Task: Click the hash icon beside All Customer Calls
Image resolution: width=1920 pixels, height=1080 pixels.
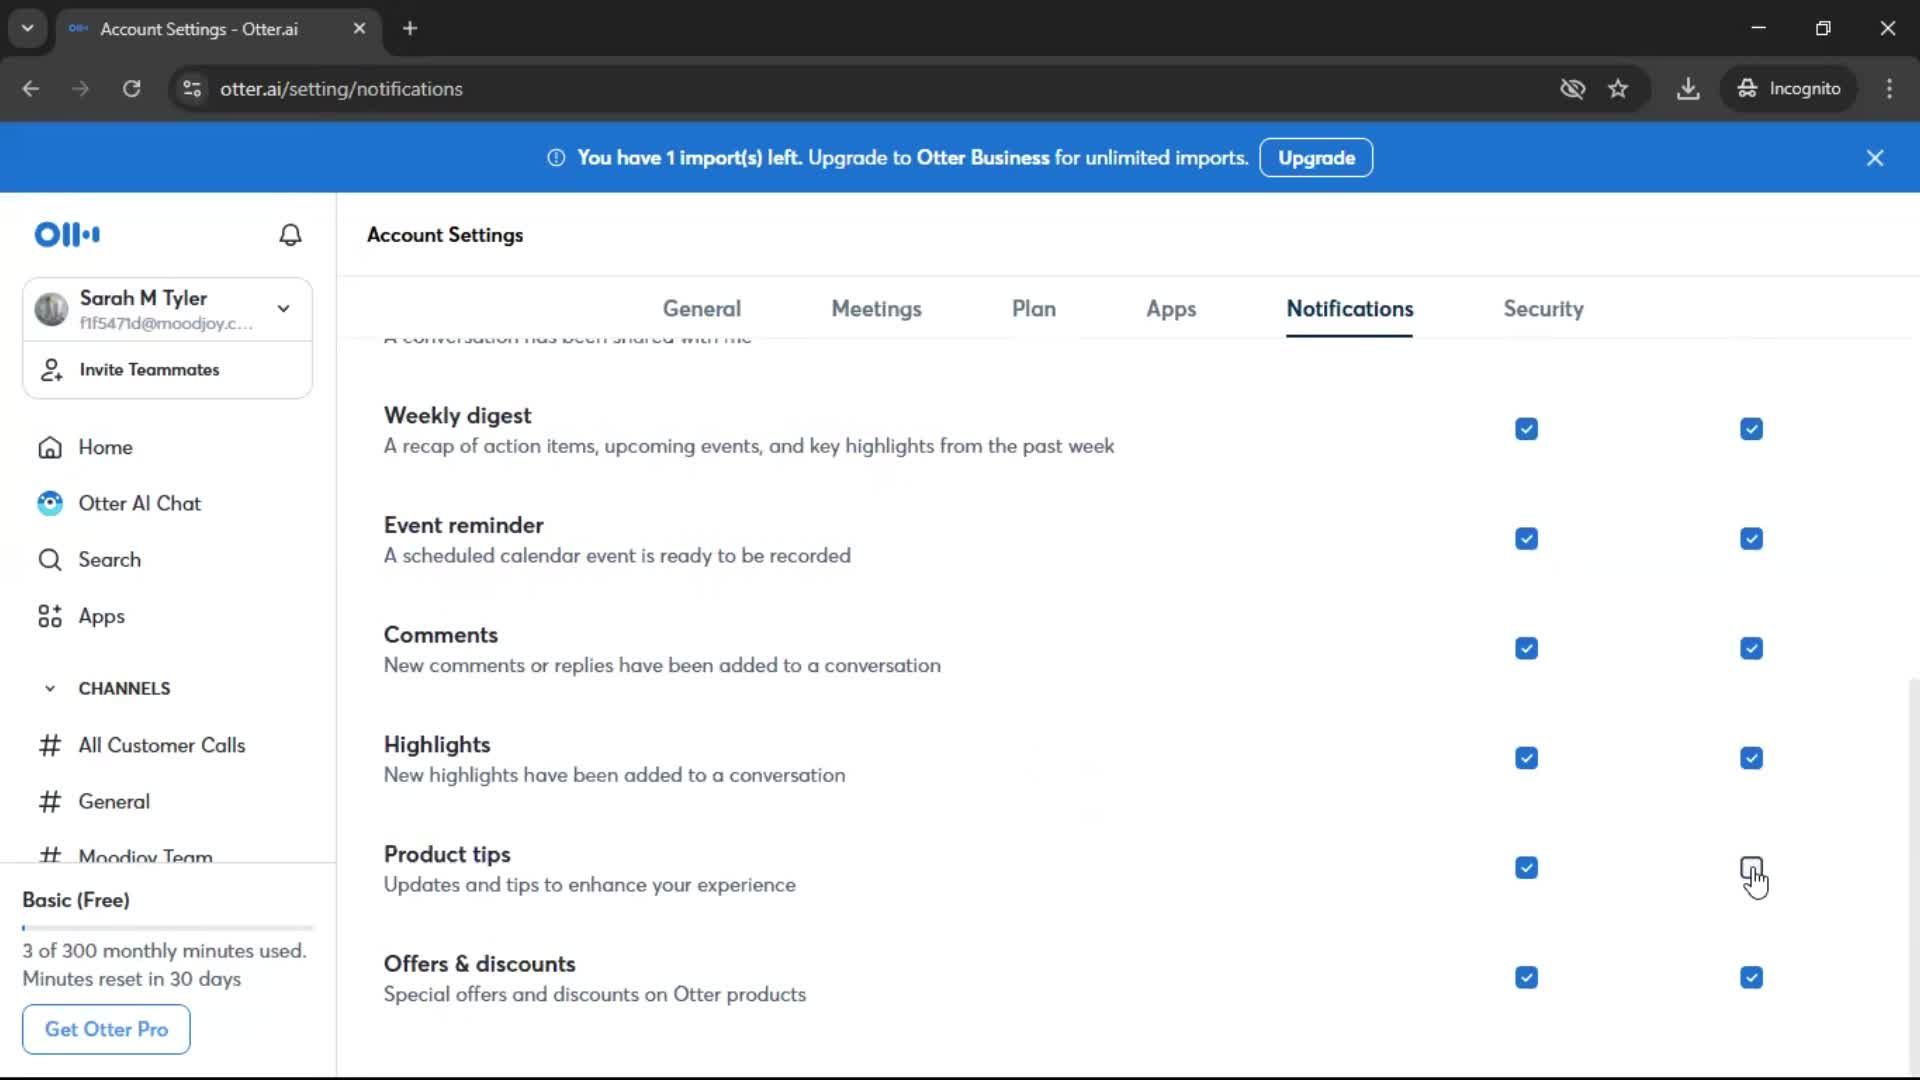Action: click(x=50, y=745)
